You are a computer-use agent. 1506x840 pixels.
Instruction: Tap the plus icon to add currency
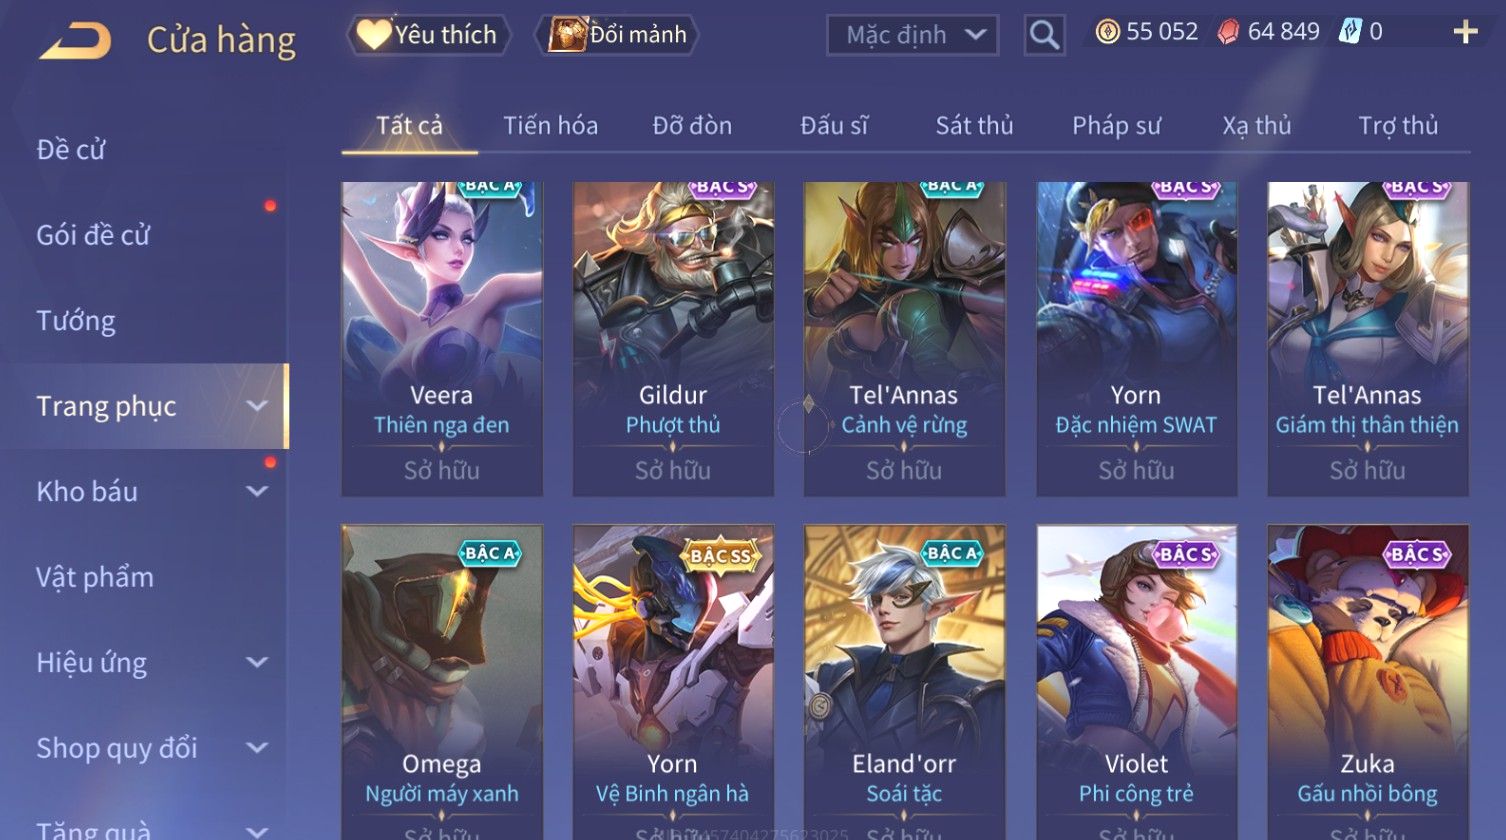(1465, 33)
